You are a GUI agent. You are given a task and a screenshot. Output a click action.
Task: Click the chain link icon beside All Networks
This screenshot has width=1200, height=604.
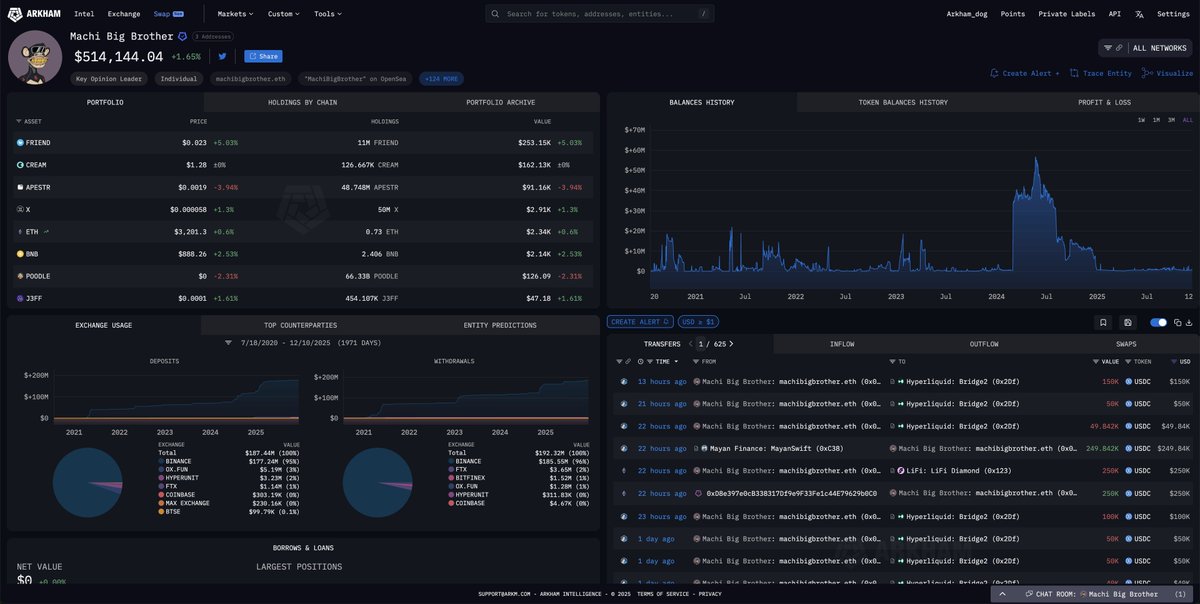click(x=1119, y=47)
